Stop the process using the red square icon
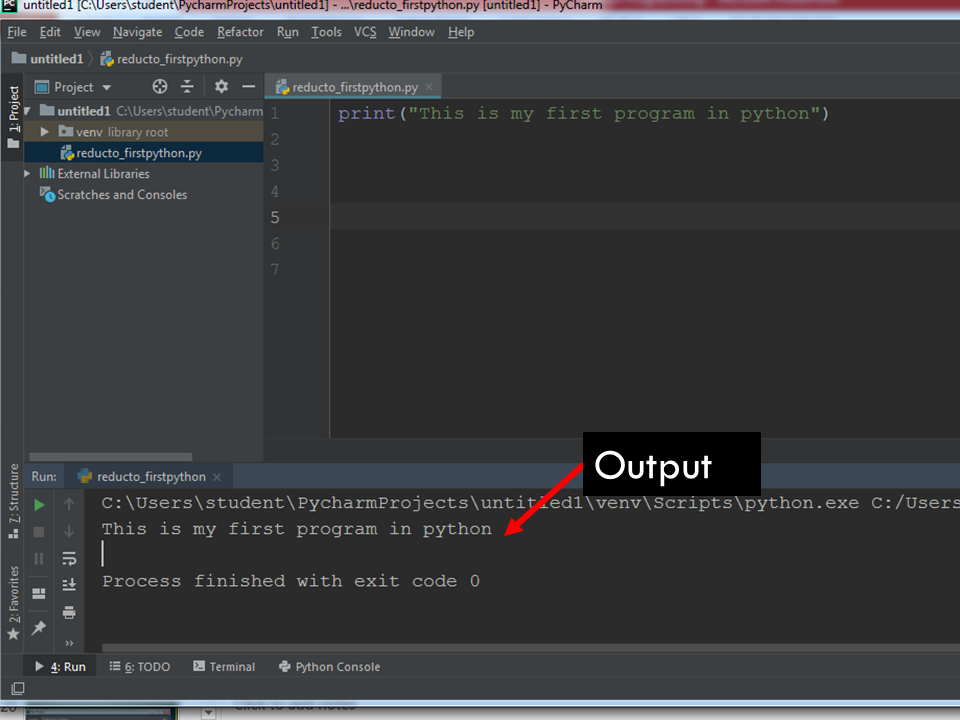 click(38, 531)
